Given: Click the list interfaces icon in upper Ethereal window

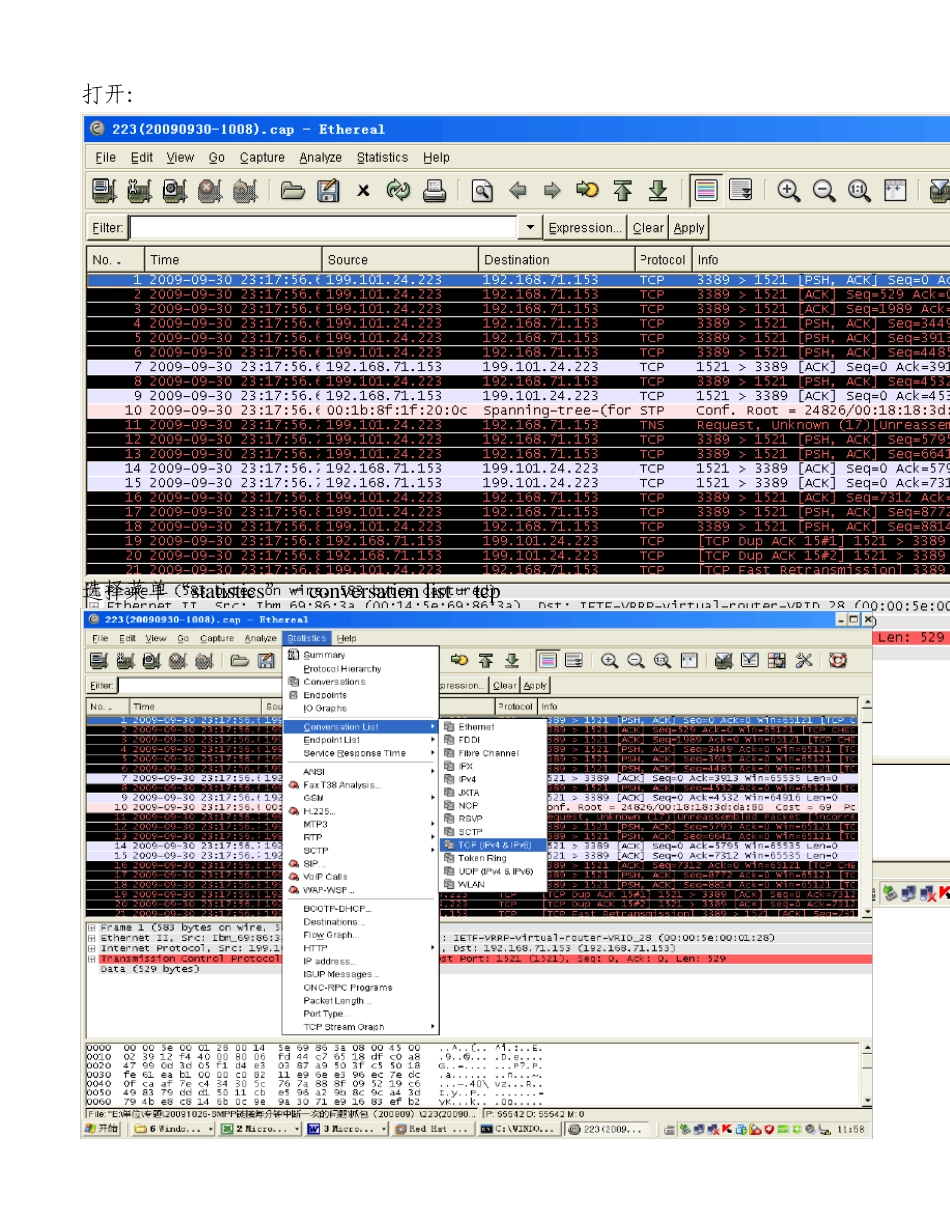Looking at the screenshot, I should 104,191.
